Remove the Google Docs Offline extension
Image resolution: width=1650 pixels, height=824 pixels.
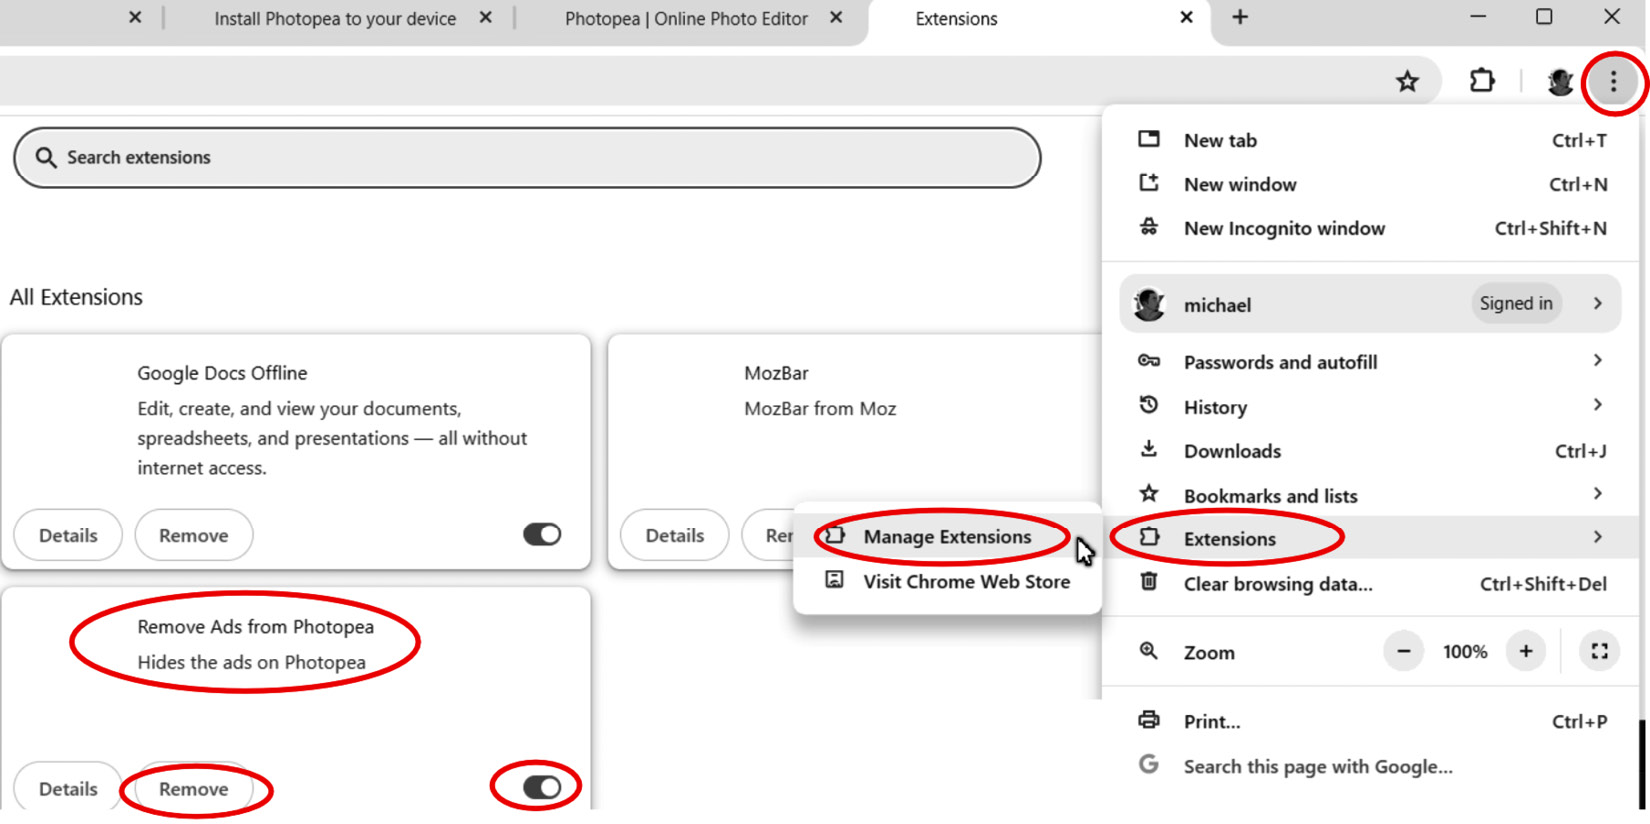pyautogui.click(x=194, y=535)
